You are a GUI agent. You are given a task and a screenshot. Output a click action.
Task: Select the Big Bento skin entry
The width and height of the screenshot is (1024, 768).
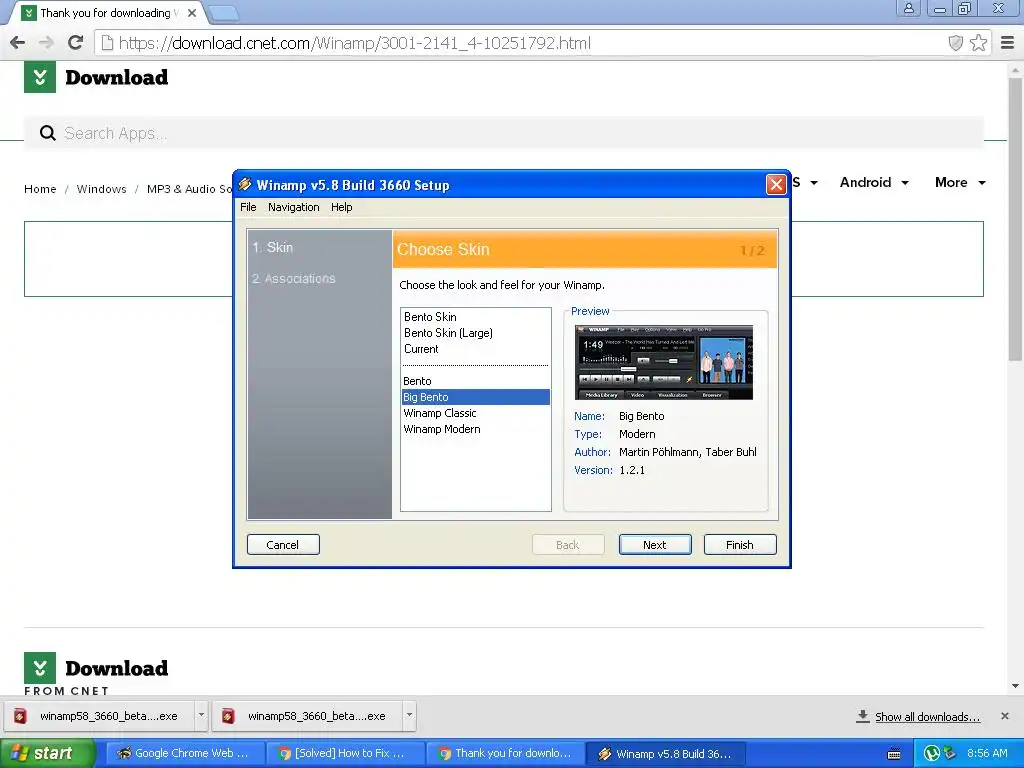[x=475, y=397]
